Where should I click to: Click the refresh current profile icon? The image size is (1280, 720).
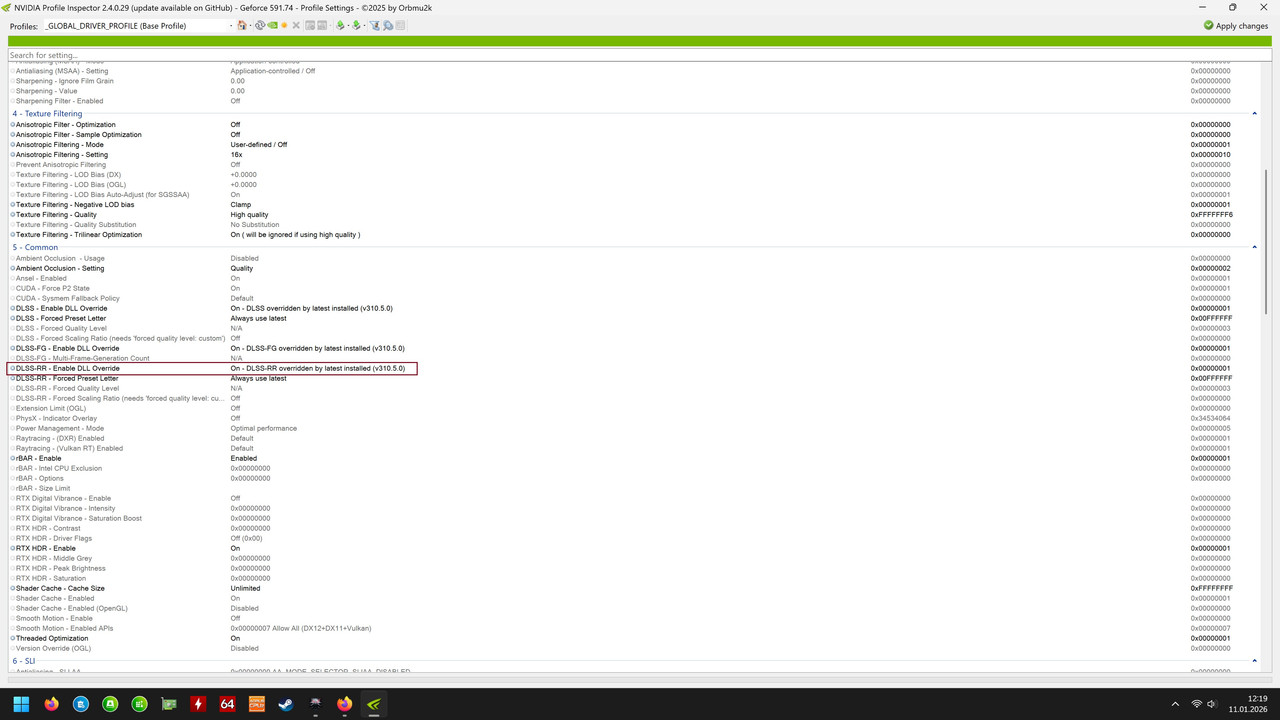(x=260, y=25)
